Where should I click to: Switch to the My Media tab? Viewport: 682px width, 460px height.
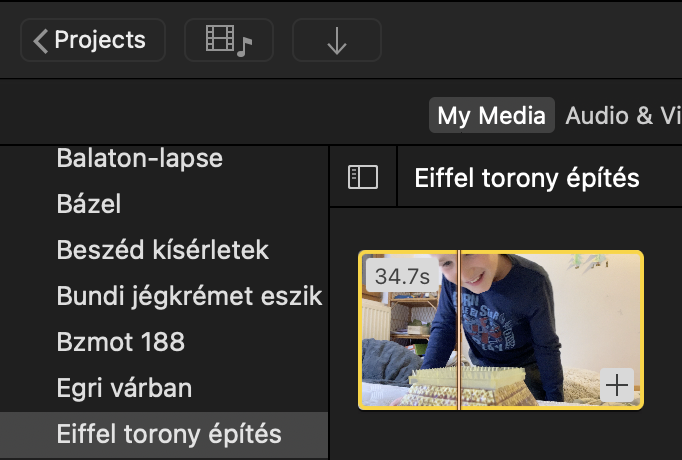click(x=493, y=115)
